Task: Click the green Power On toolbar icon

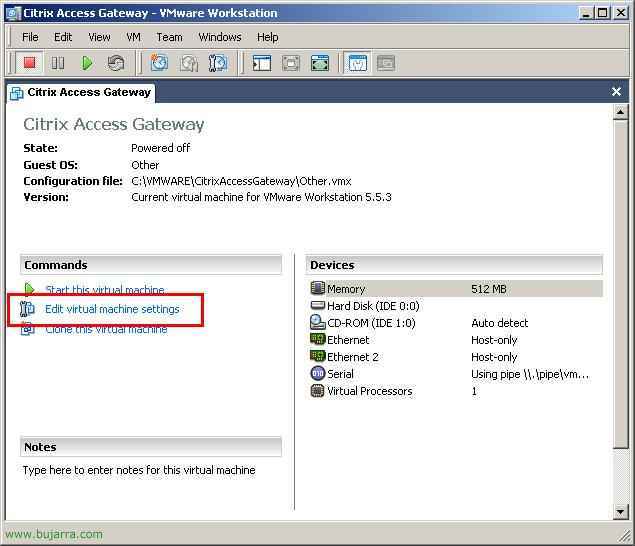Action: point(87,63)
